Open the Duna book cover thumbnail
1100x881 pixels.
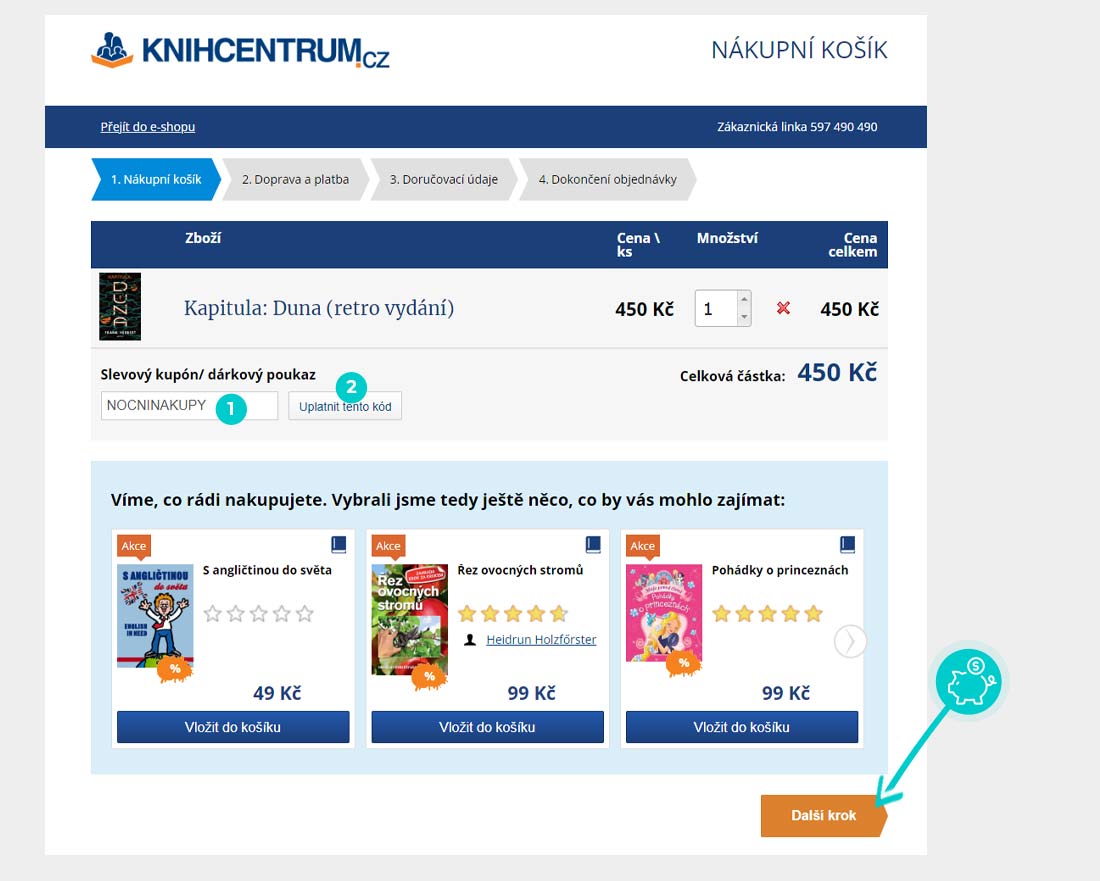[120, 307]
